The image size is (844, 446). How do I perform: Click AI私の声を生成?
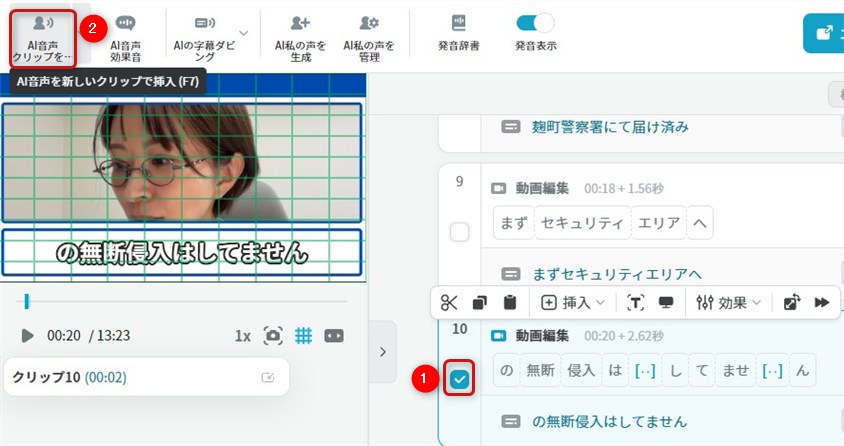(296, 37)
